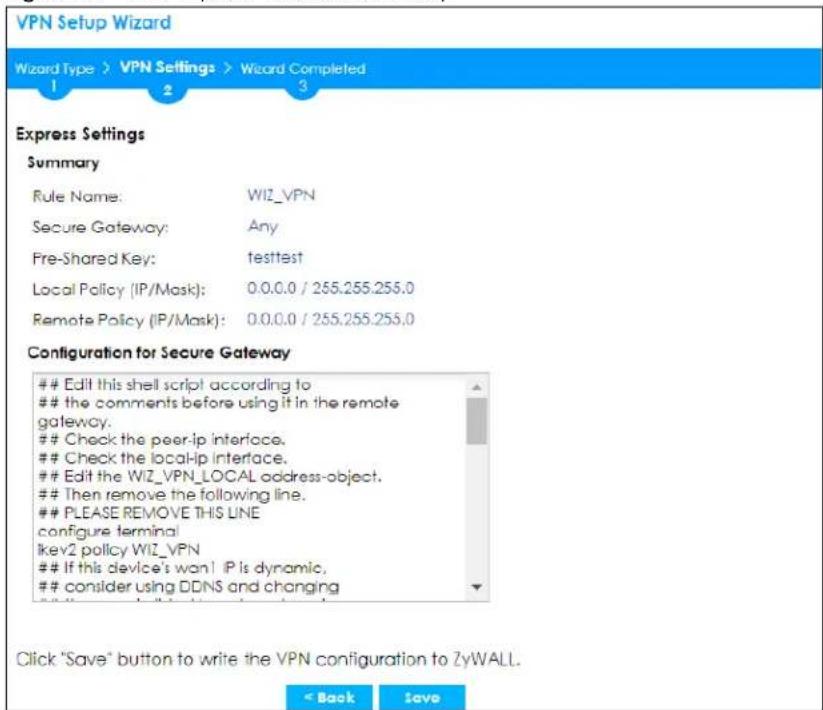Click the 'configure terminal' script line

(x=109, y=532)
